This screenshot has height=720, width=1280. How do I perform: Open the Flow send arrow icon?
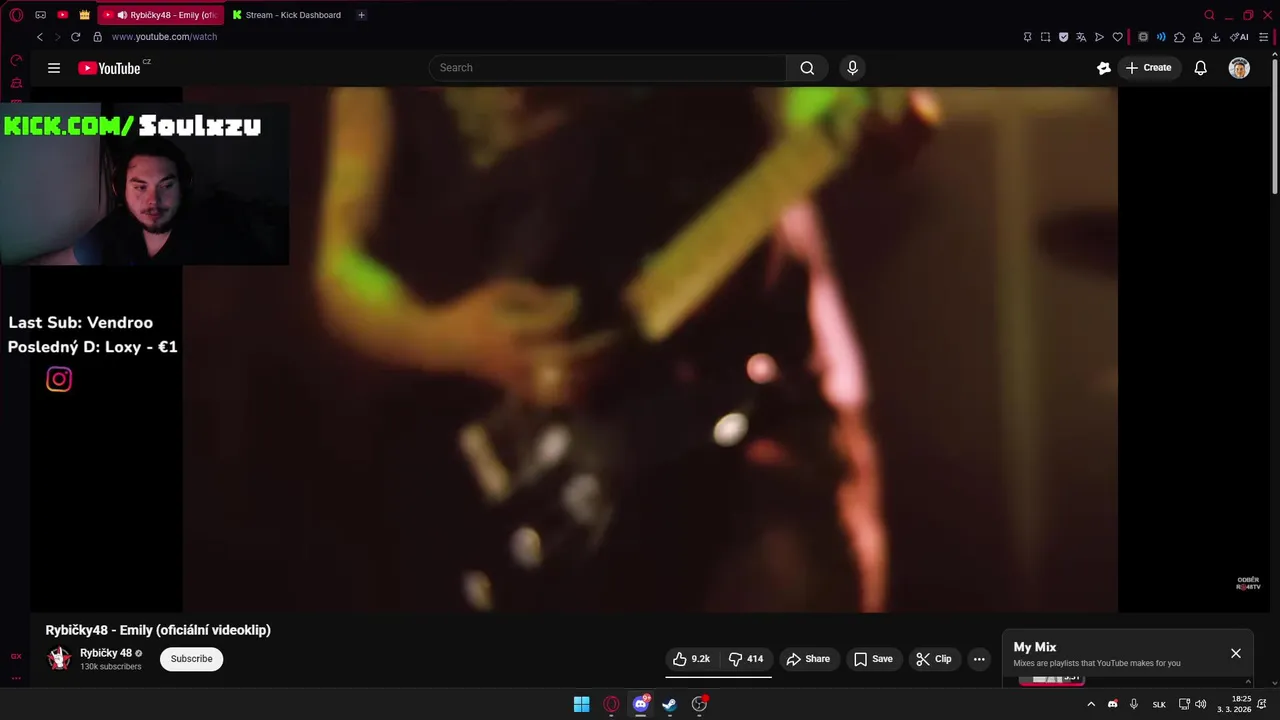(x=1099, y=37)
